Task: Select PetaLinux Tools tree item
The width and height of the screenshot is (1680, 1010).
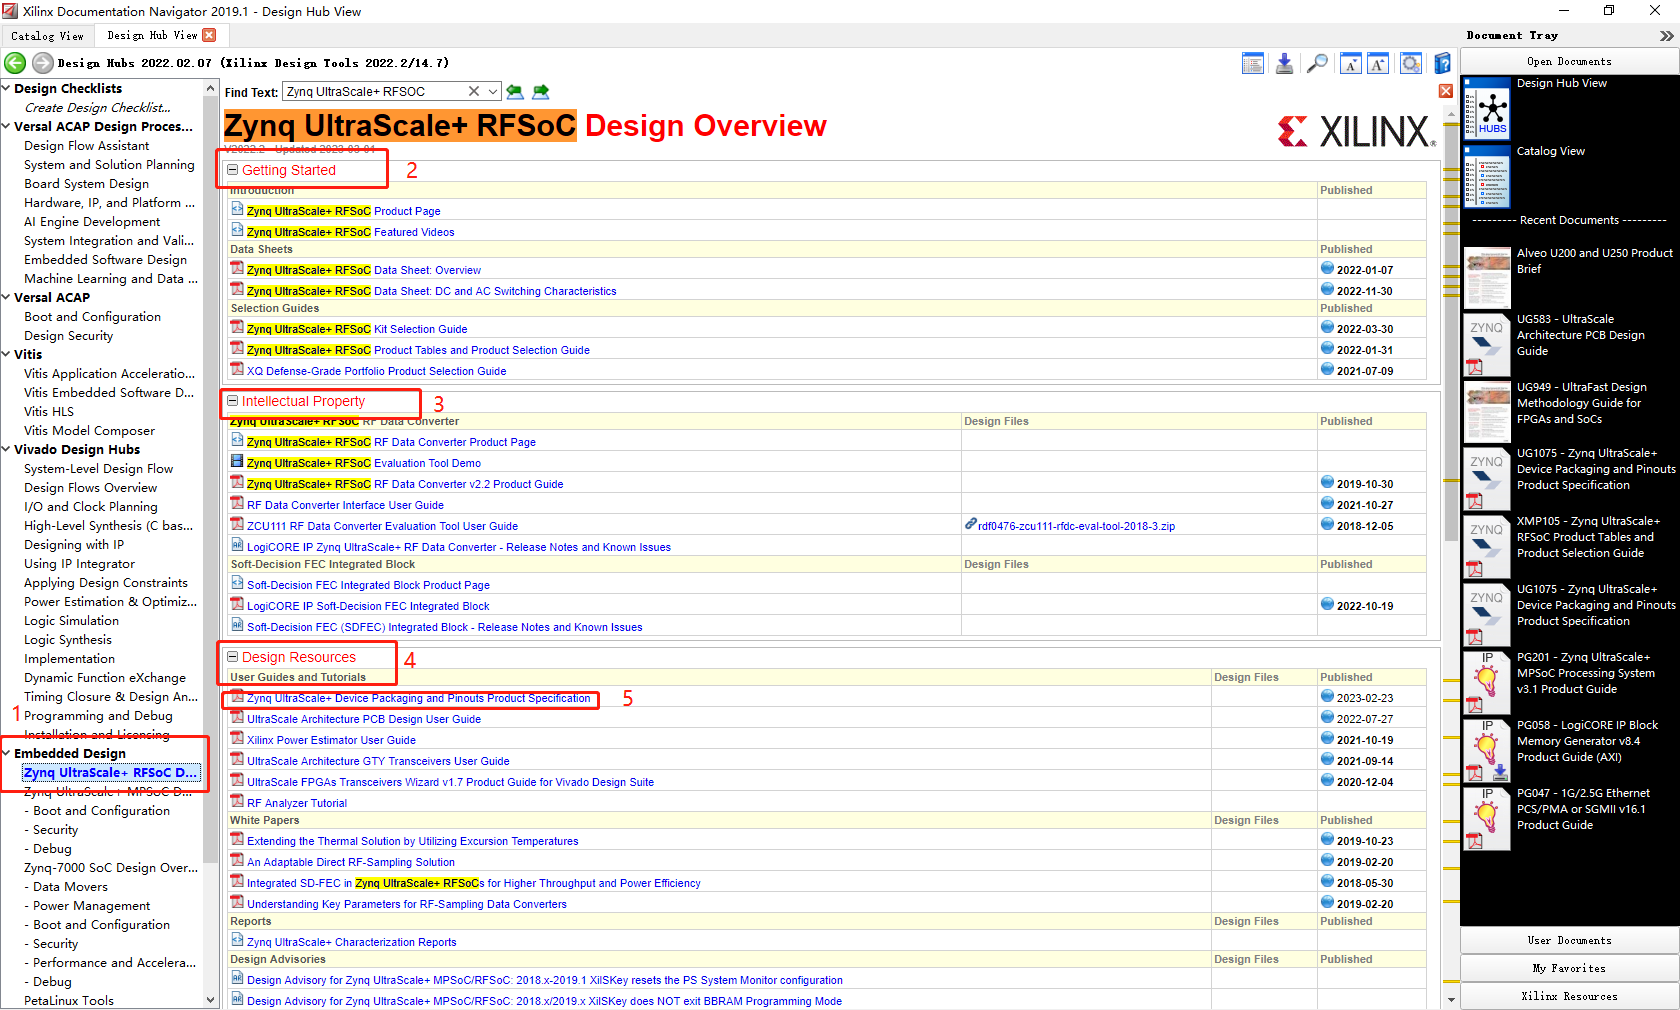Action: click(69, 1001)
